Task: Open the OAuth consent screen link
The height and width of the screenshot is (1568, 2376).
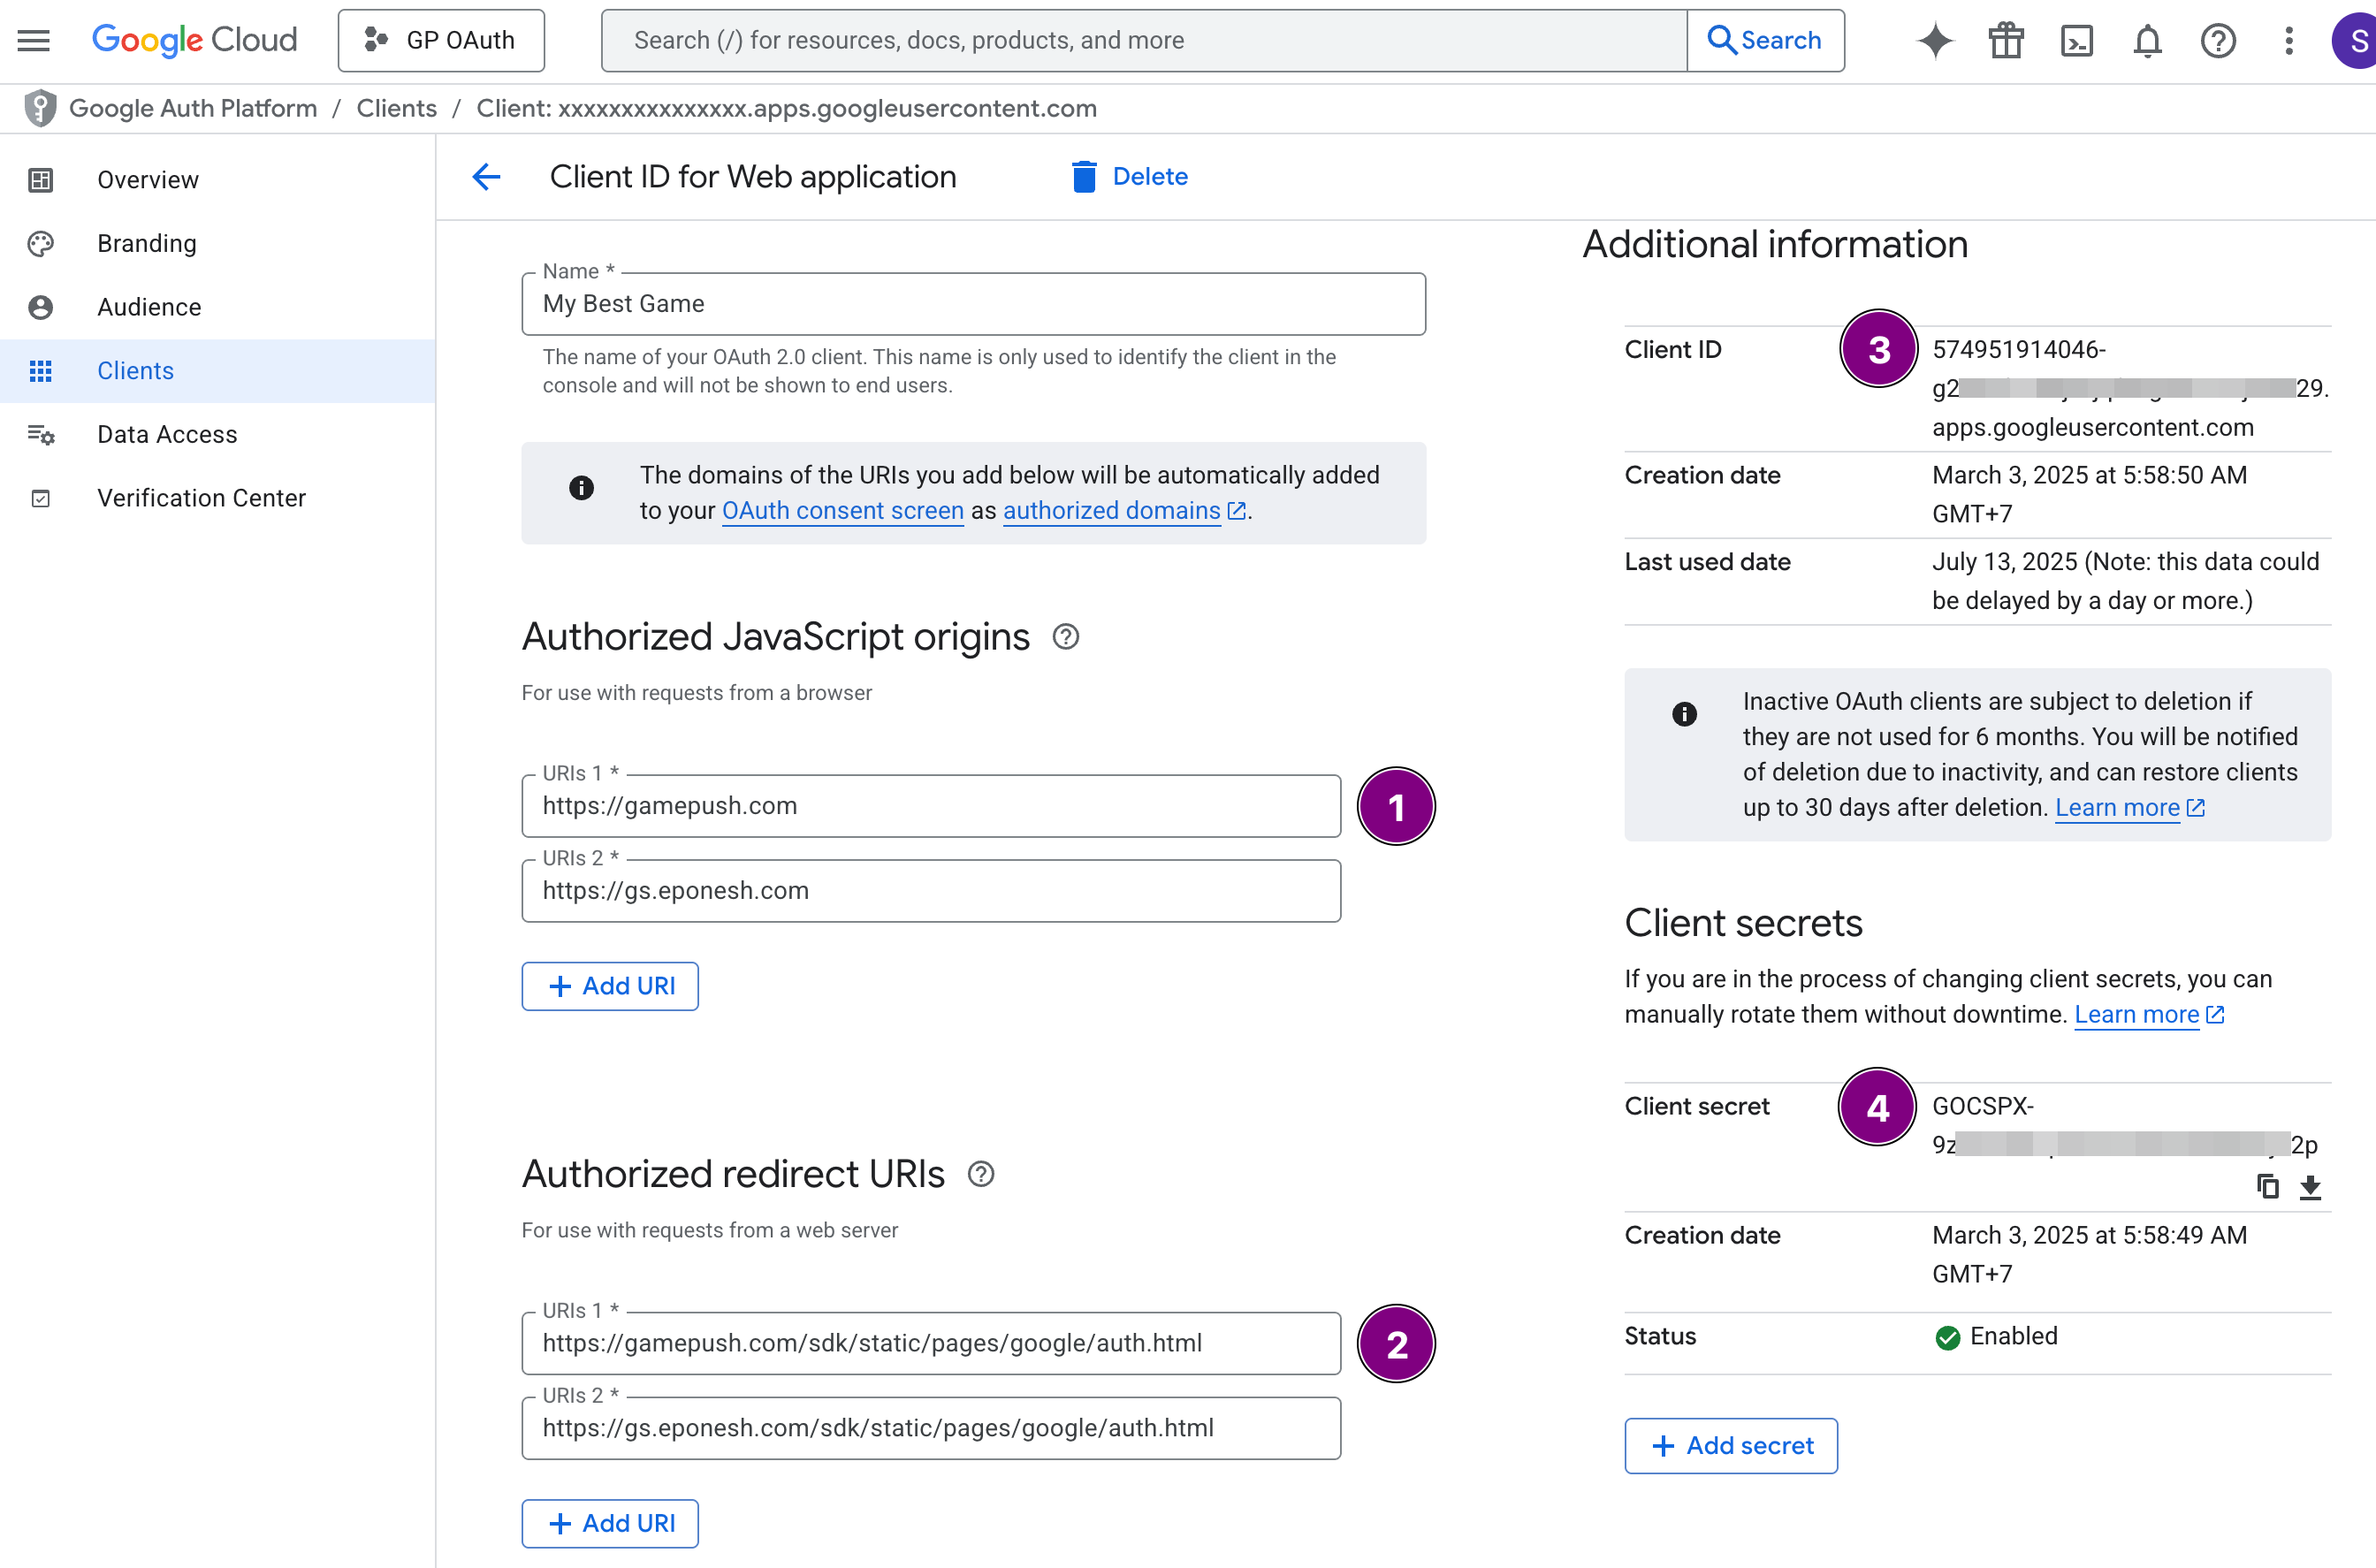Action: (842, 511)
